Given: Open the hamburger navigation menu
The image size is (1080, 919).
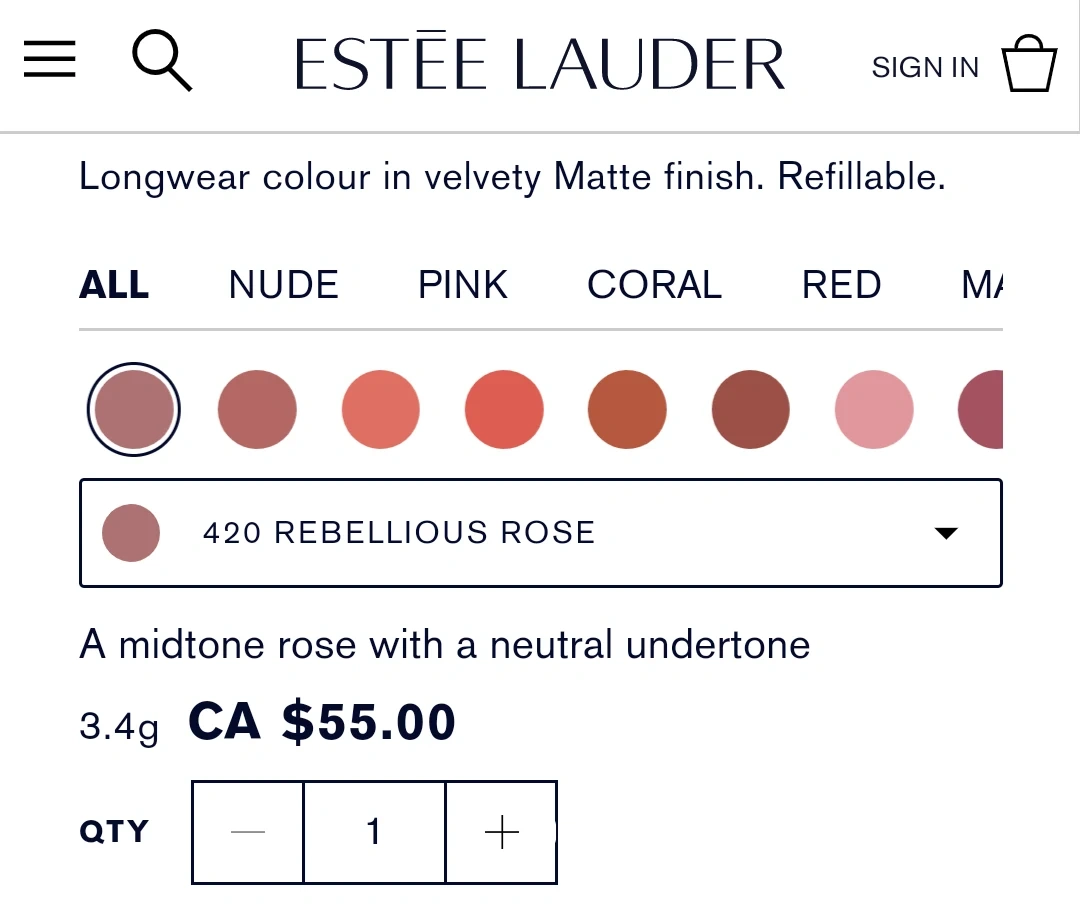Looking at the screenshot, I should 50,60.
